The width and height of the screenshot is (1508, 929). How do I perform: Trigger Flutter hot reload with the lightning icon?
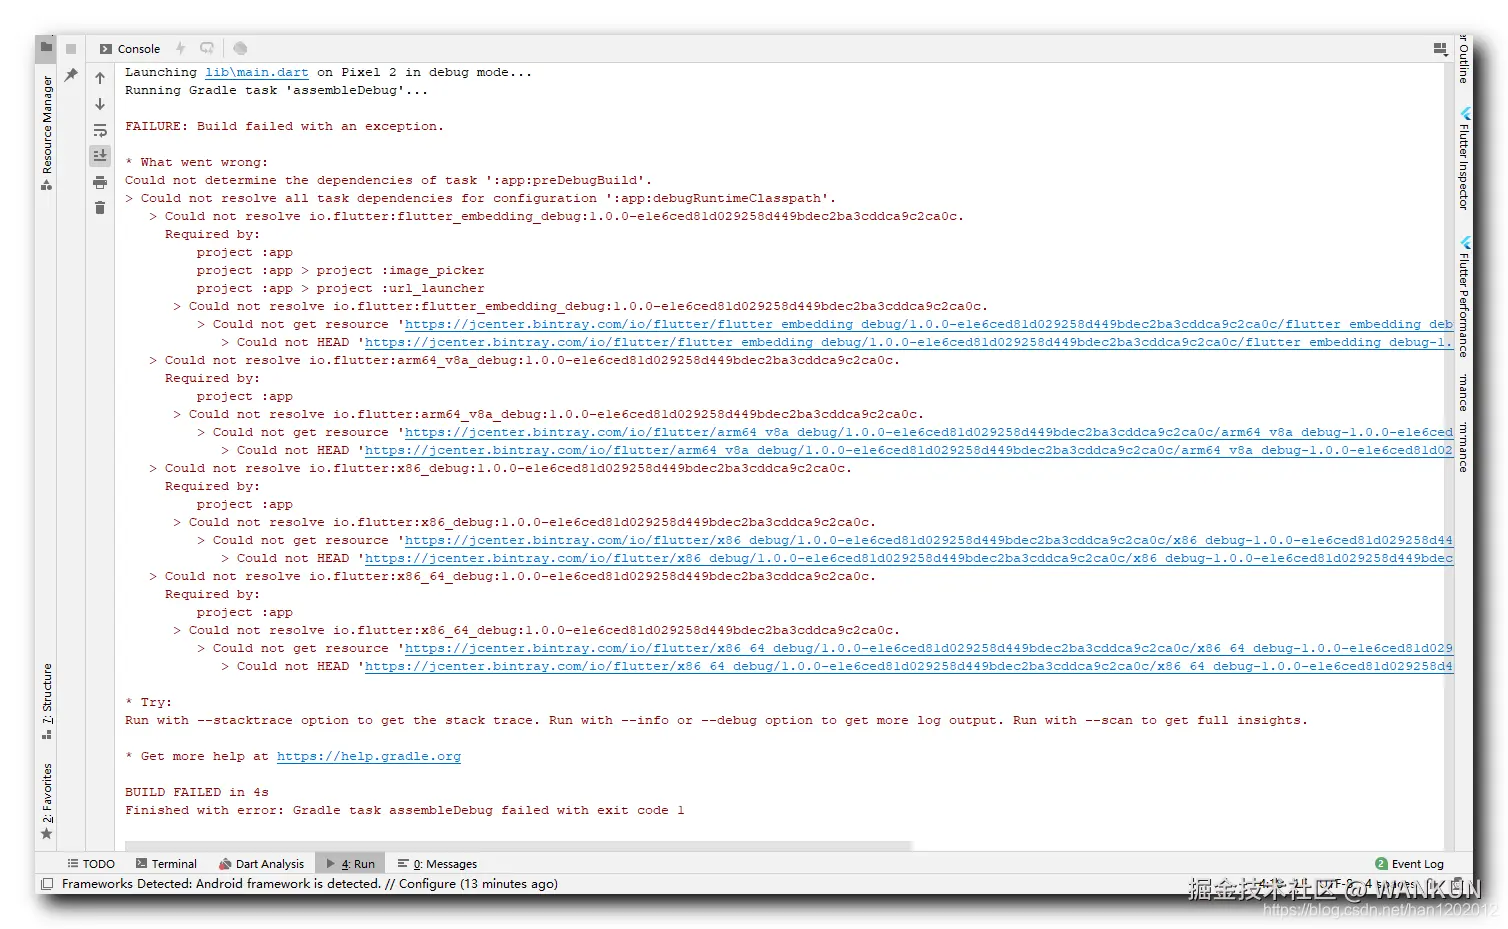(181, 48)
